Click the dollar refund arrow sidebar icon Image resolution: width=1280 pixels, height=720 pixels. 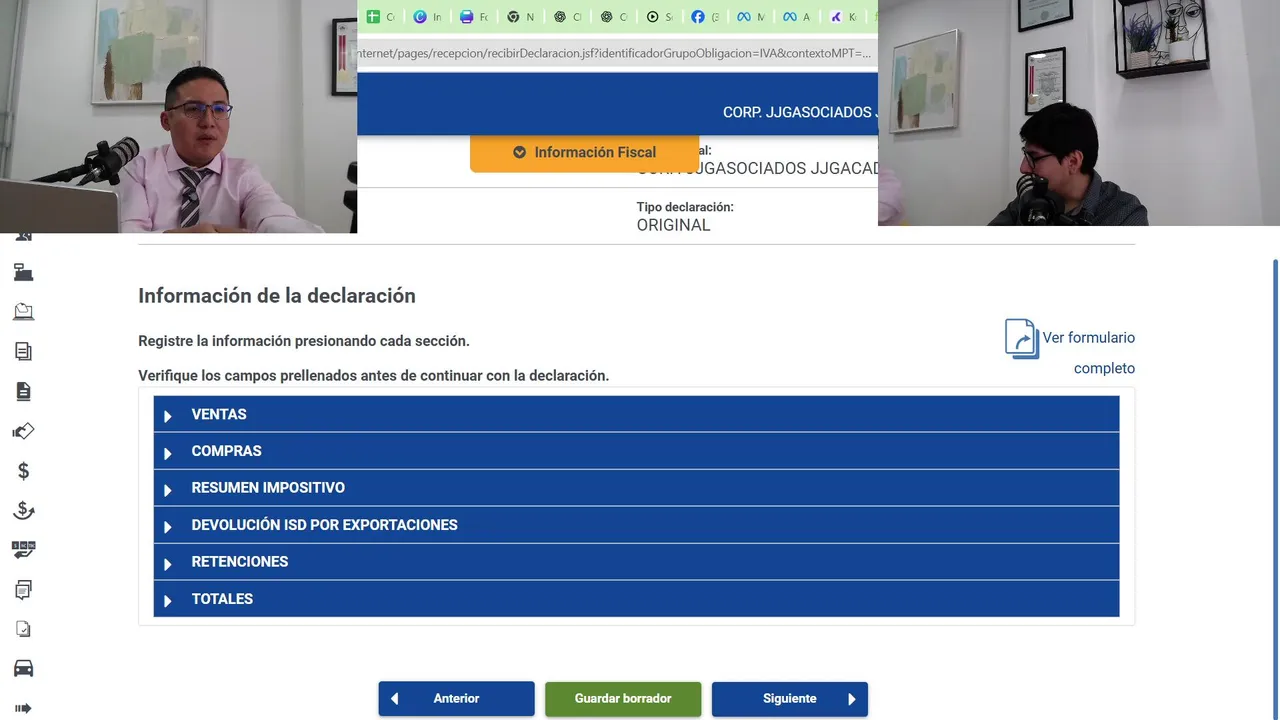coord(23,510)
